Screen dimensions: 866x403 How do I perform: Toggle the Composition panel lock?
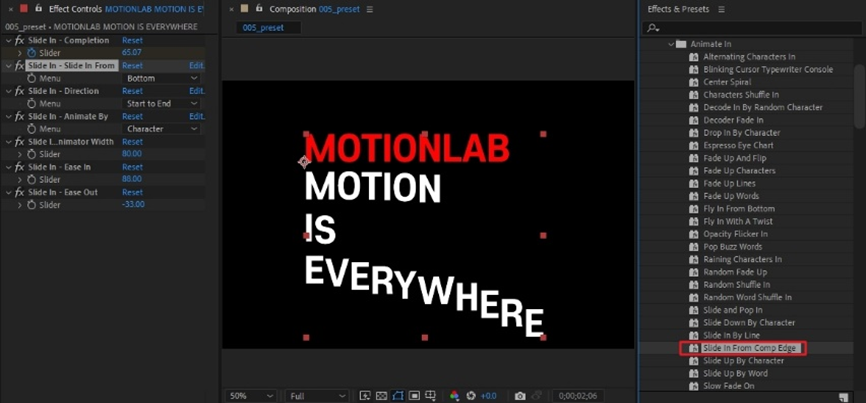pos(259,9)
